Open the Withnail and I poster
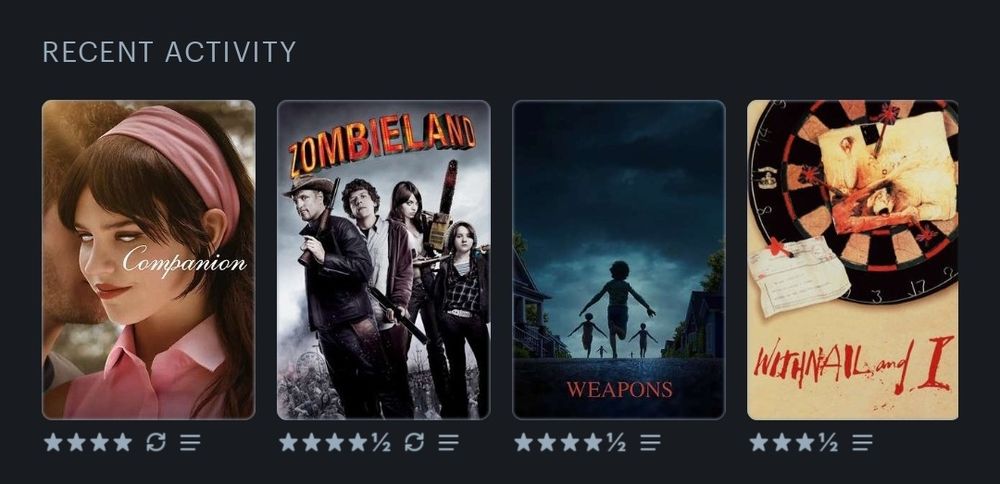 853,260
